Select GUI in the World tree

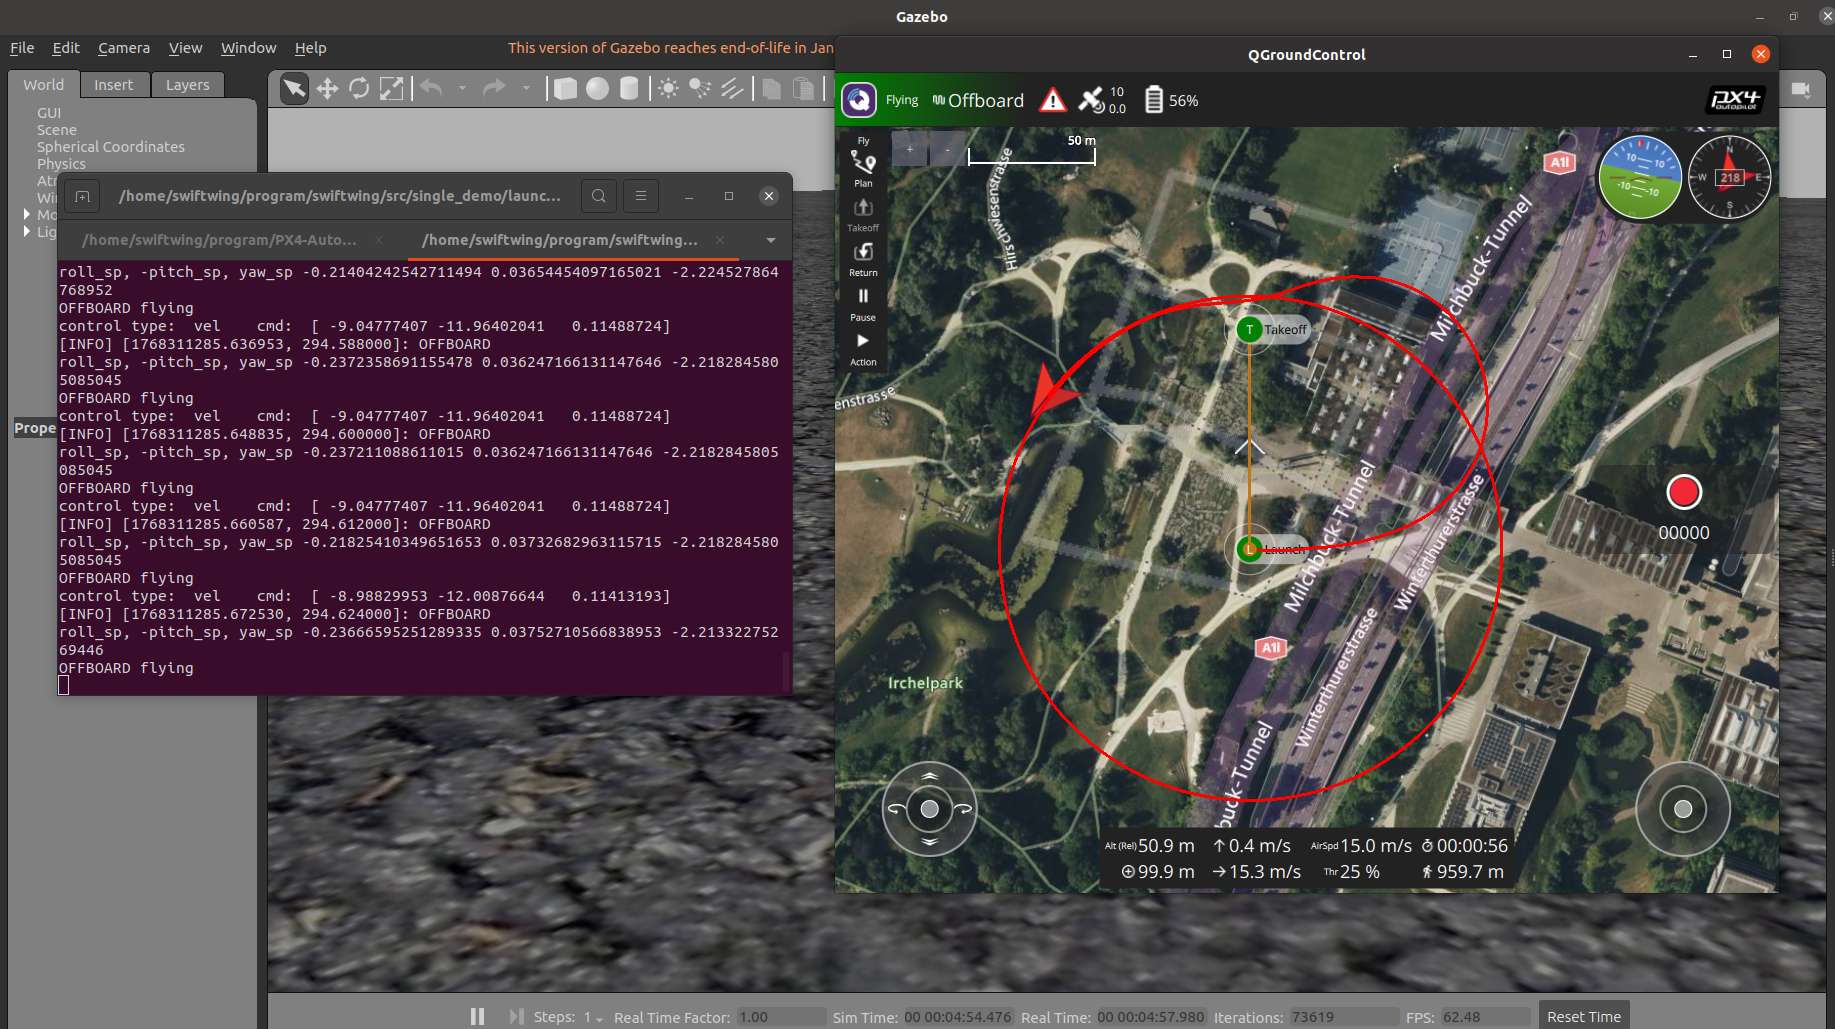[49, 113]
